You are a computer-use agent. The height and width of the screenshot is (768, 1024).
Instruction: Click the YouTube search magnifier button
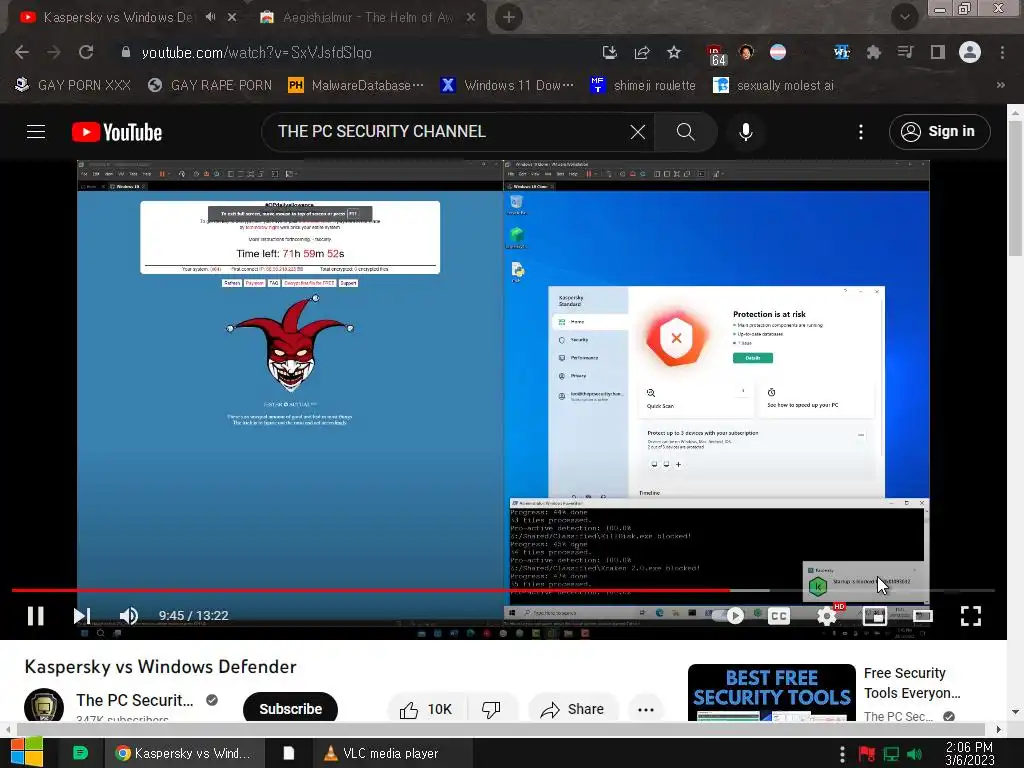pyautogui.click(x=685, y=132)
